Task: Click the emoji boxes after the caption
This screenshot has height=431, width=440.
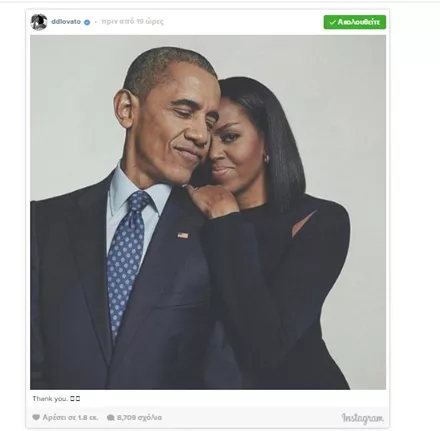Action: [x=75, y=399]
